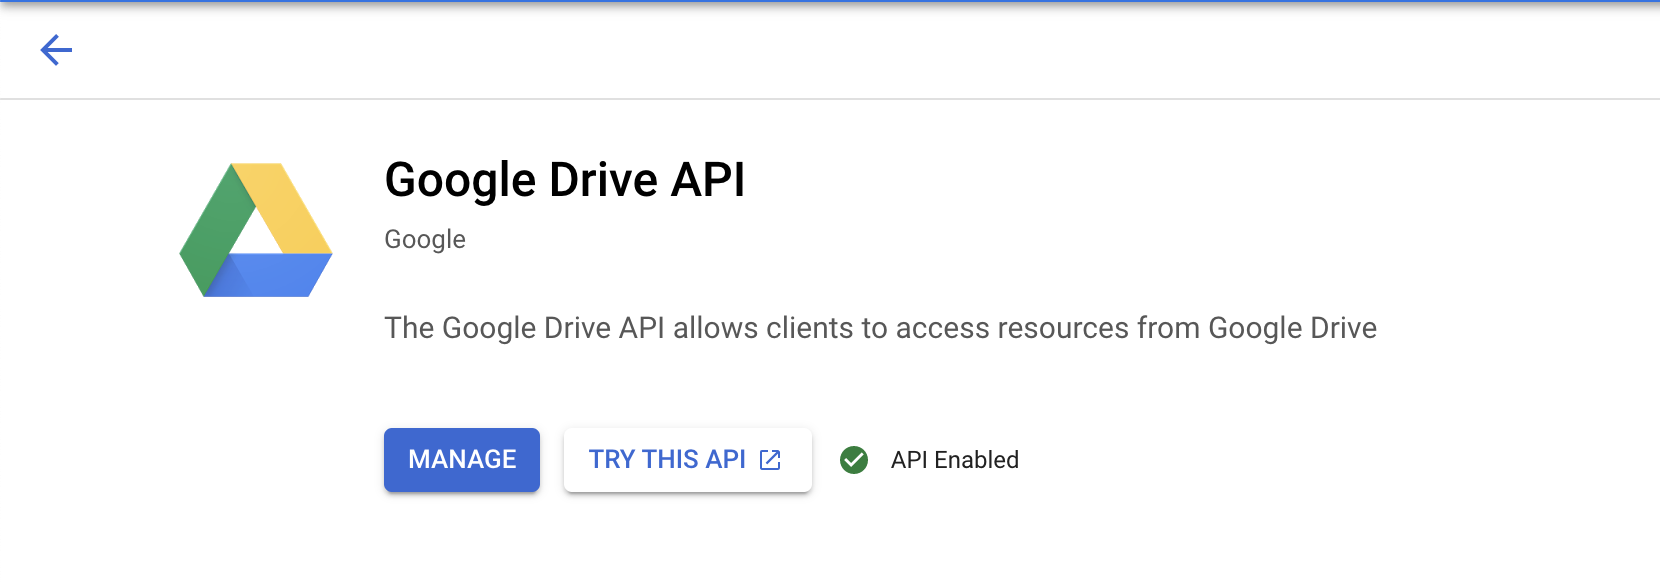This screenshot has width=1660, height=582.
Task: Click the green checkmark status icon
Action: (854, 460)
